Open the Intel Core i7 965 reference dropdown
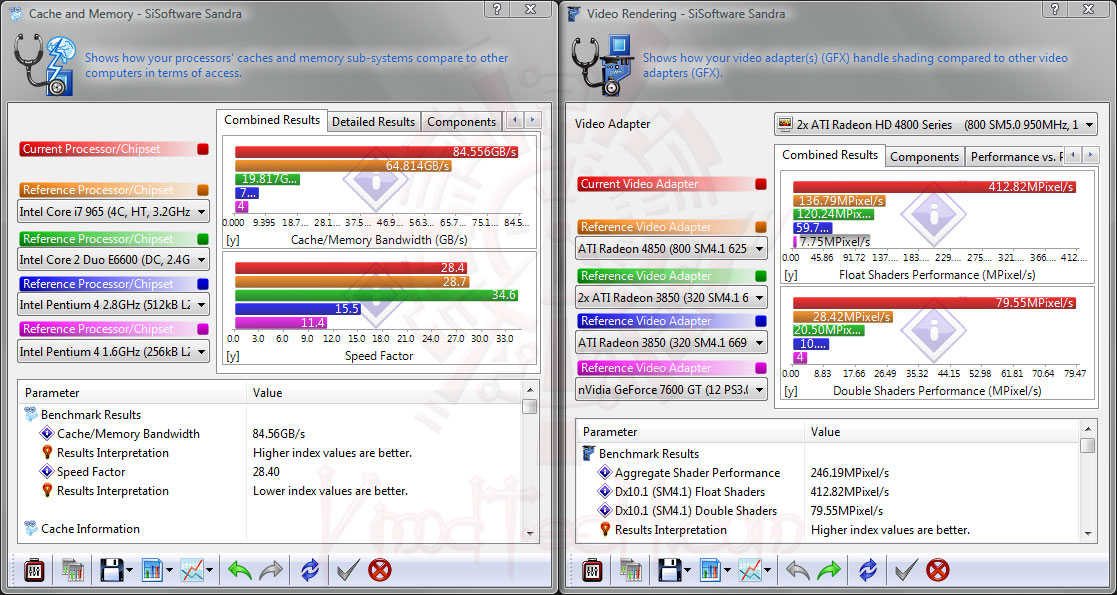 [x=113, y=212]
